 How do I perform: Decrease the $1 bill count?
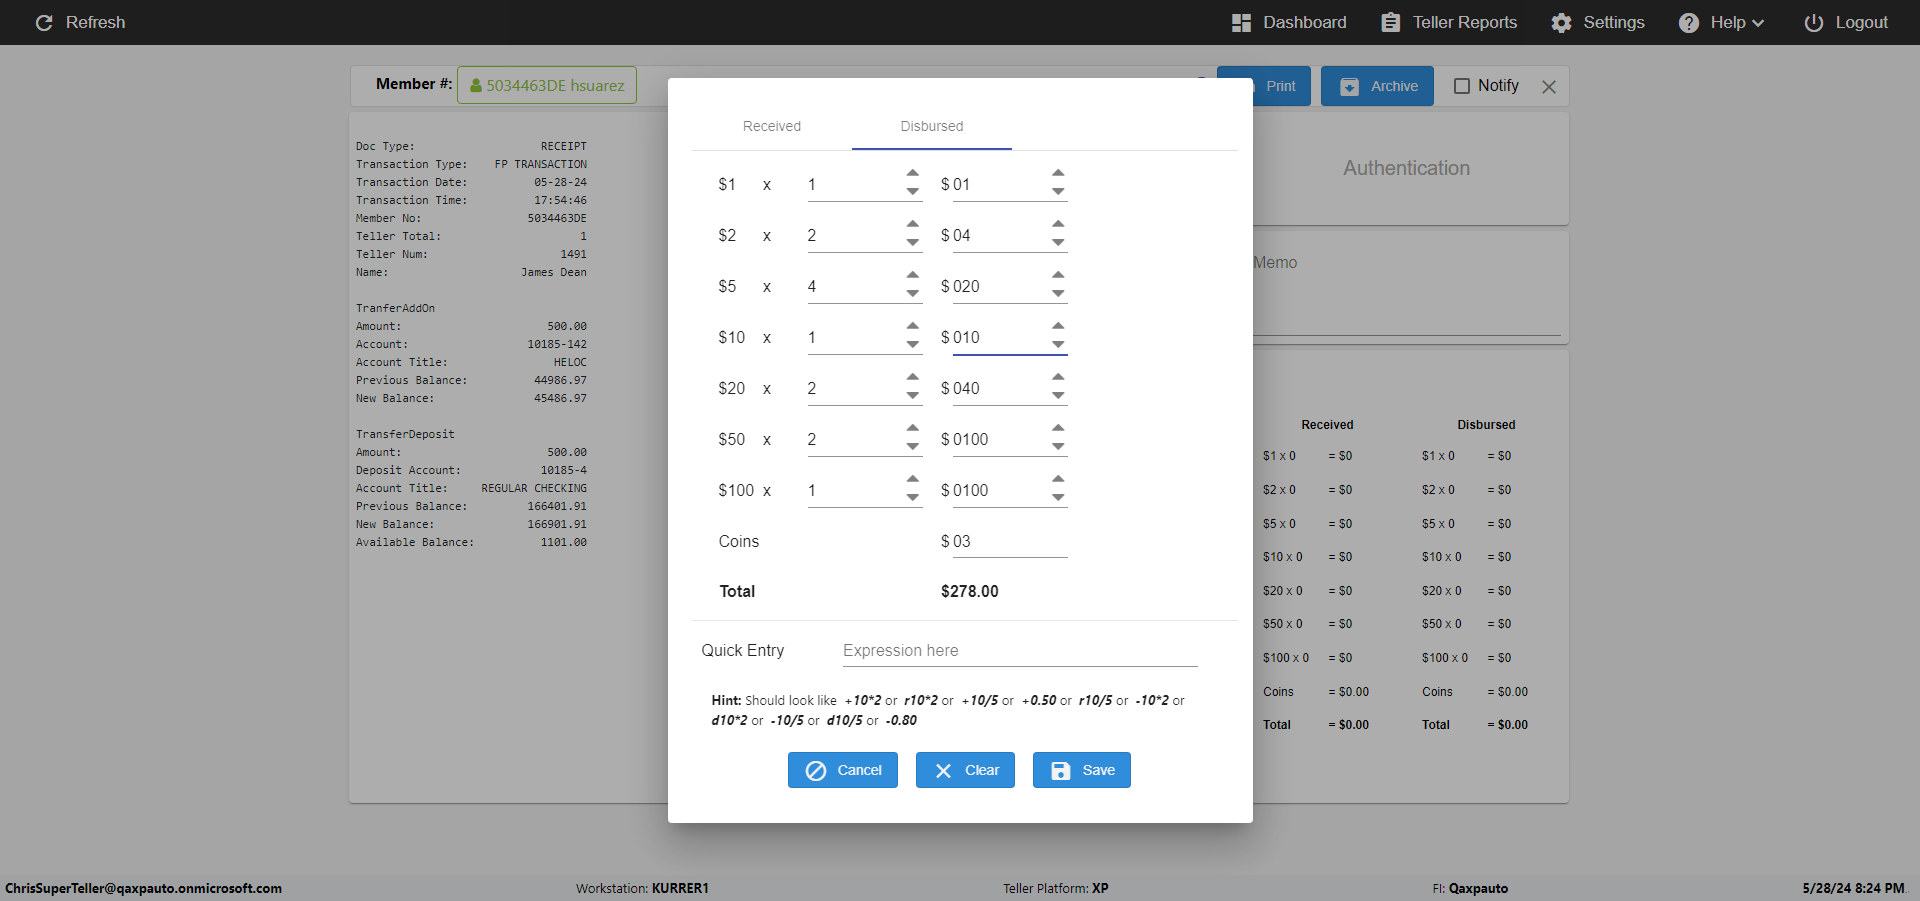[x=913, y=191]
